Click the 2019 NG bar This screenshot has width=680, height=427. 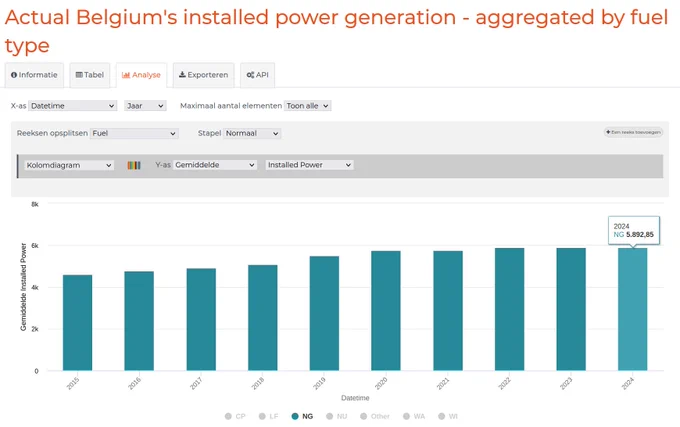pyautogui.click(x=324, y=313)
